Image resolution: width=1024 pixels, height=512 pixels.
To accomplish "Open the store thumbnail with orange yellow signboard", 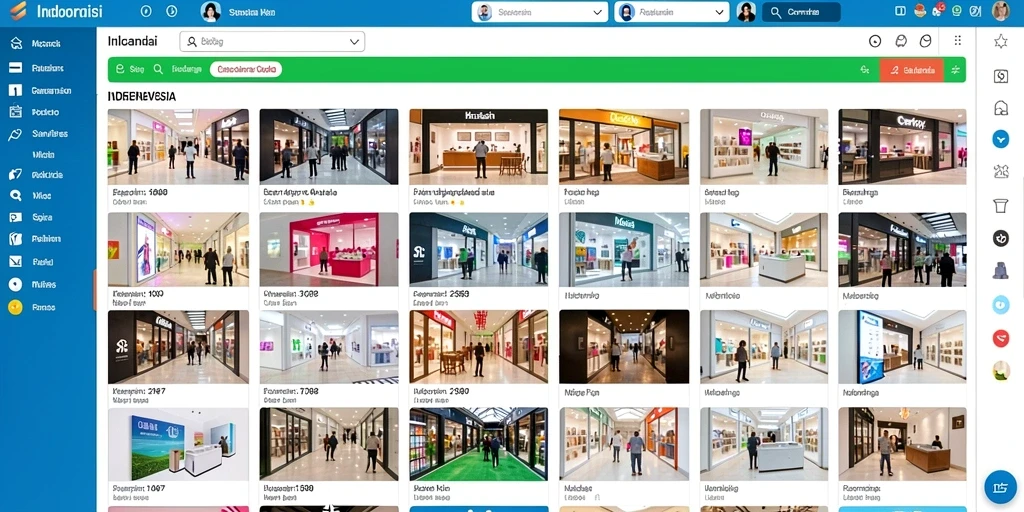I will (x=624, y=146).
